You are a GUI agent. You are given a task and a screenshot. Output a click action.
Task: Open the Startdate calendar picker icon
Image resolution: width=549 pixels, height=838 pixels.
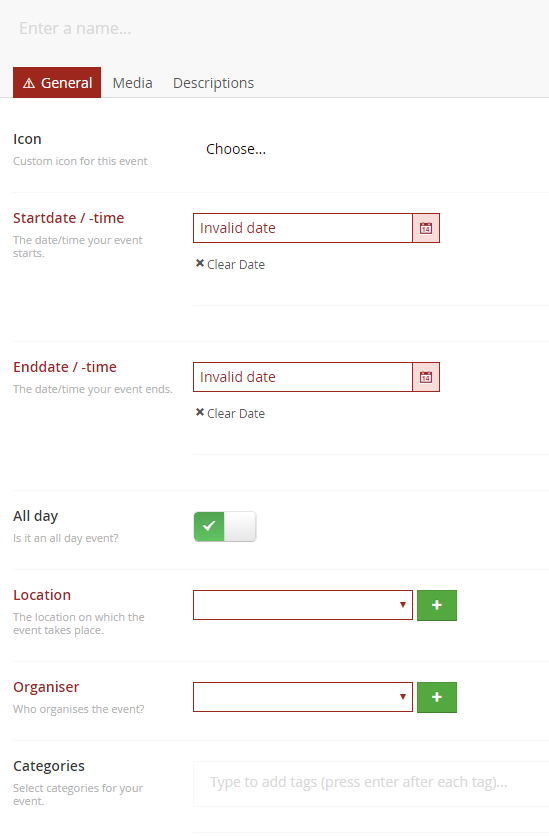(426, 228)
